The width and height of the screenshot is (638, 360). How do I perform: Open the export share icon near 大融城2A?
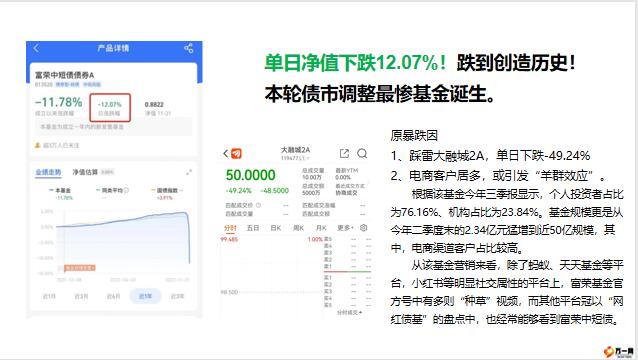coord(344,153)
